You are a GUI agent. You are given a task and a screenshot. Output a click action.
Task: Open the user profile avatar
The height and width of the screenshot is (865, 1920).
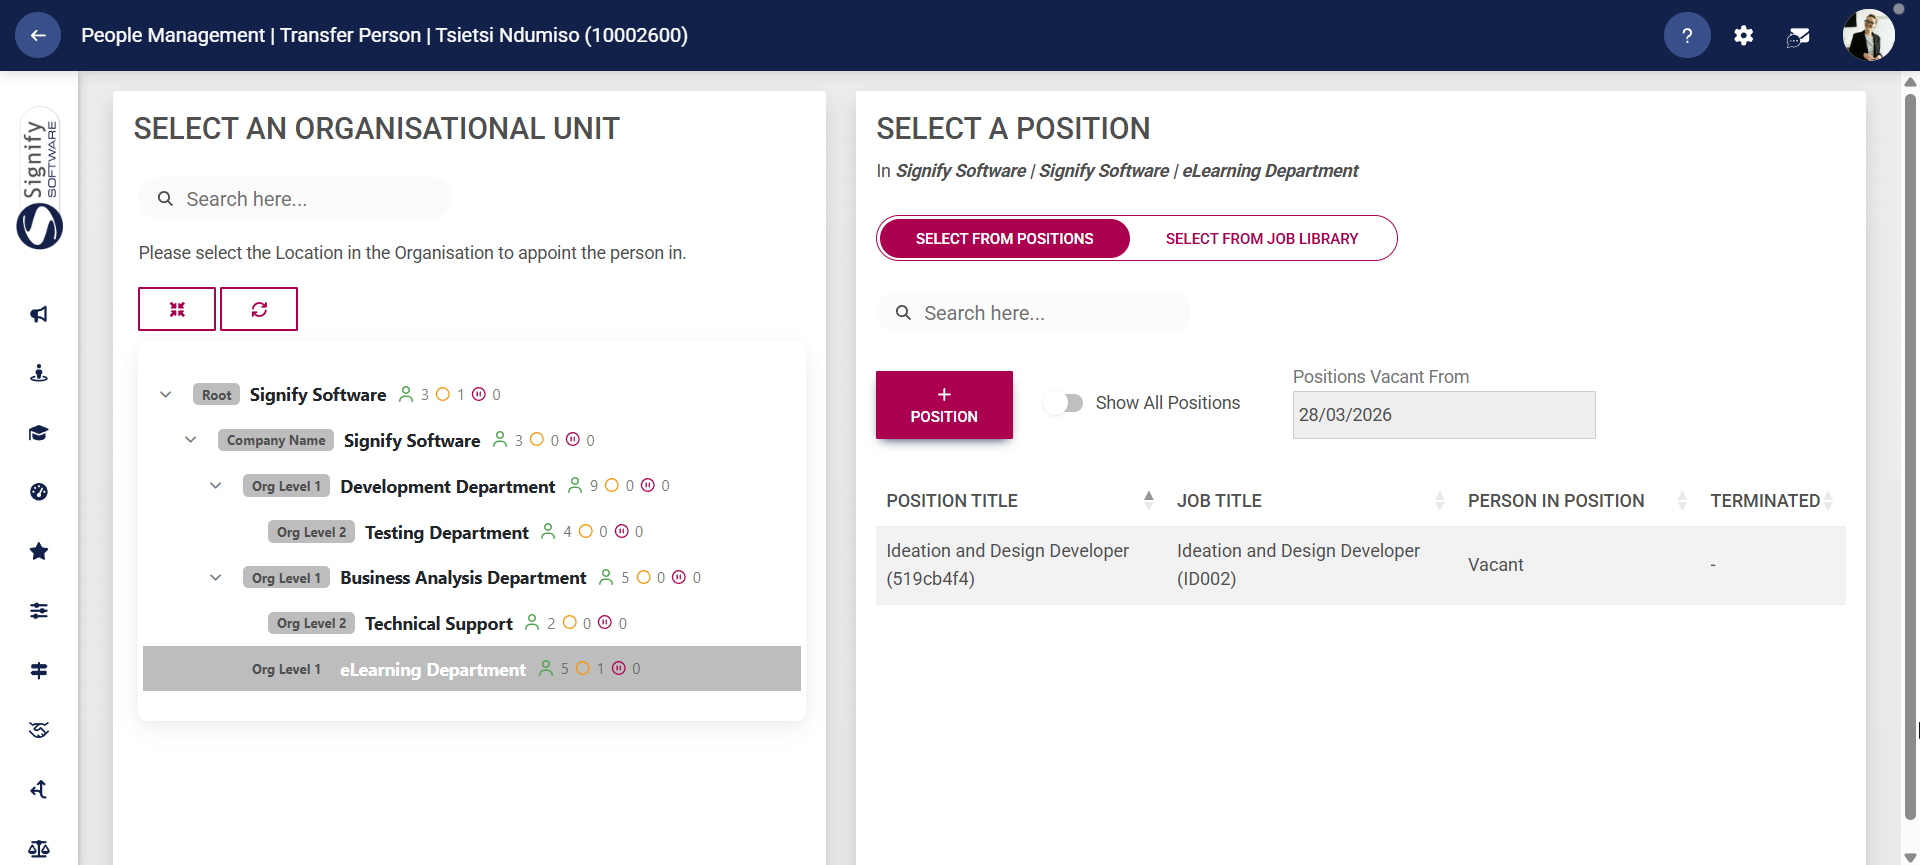1868,35
